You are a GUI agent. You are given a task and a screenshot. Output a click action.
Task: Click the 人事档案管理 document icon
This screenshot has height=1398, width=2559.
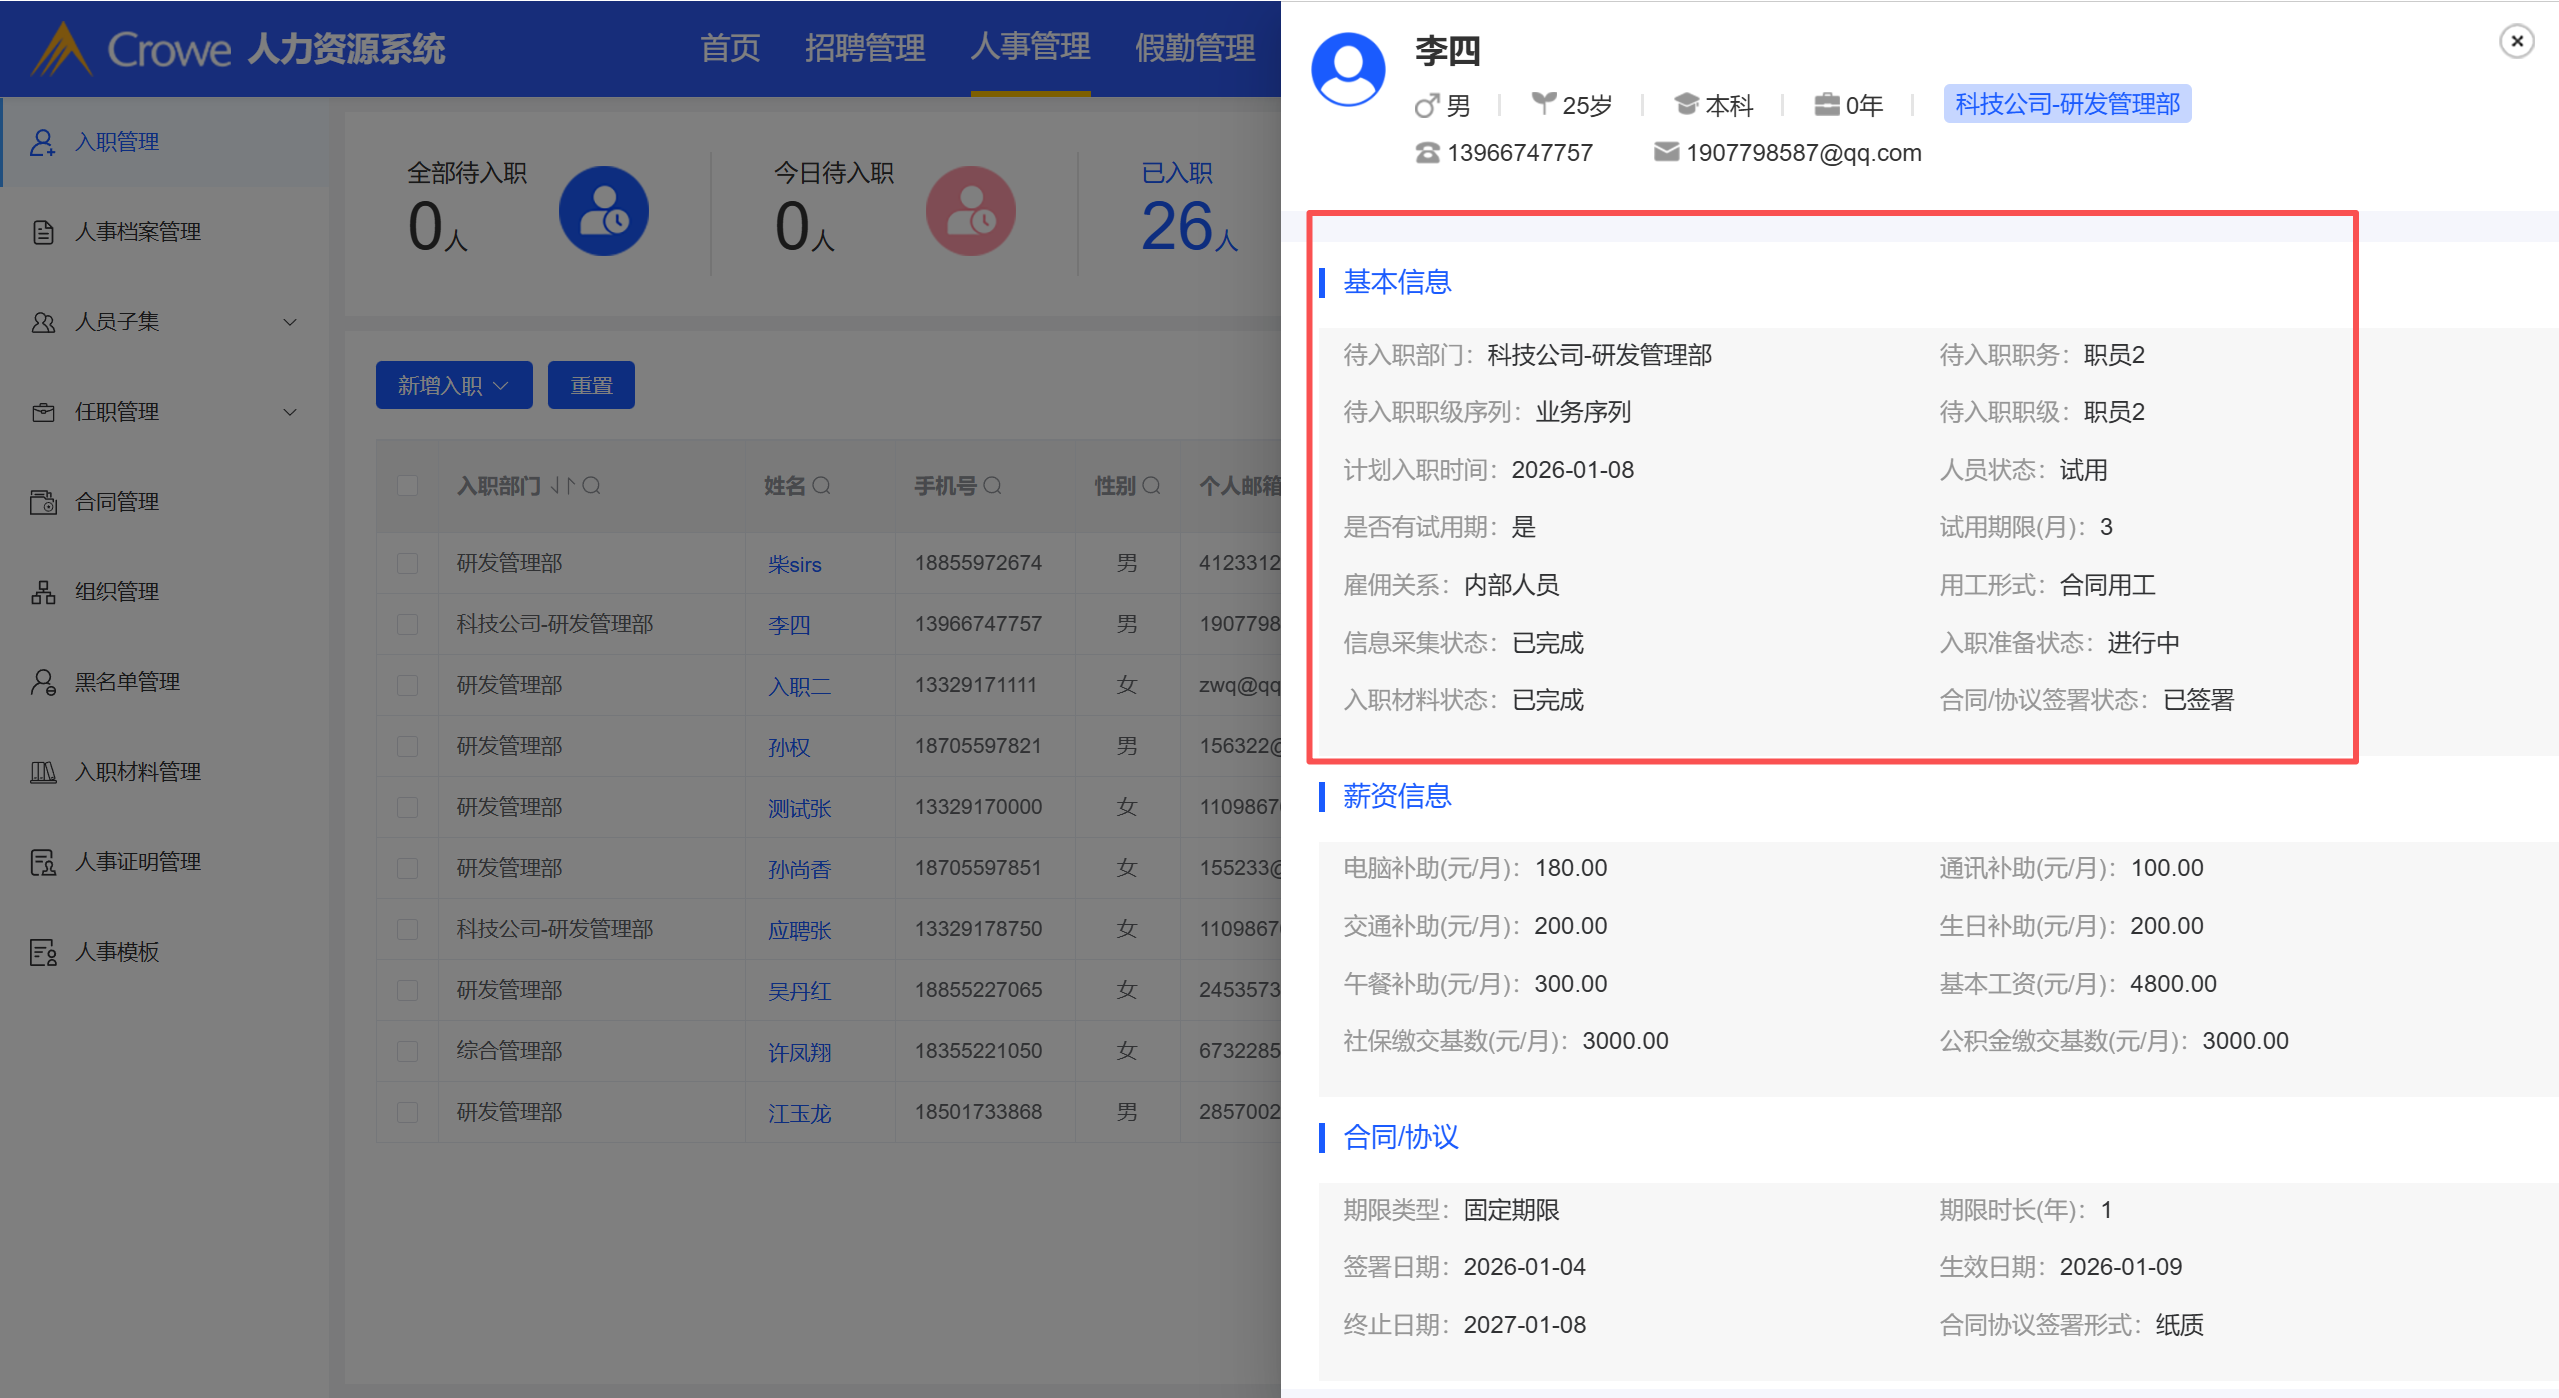(43, 232)
